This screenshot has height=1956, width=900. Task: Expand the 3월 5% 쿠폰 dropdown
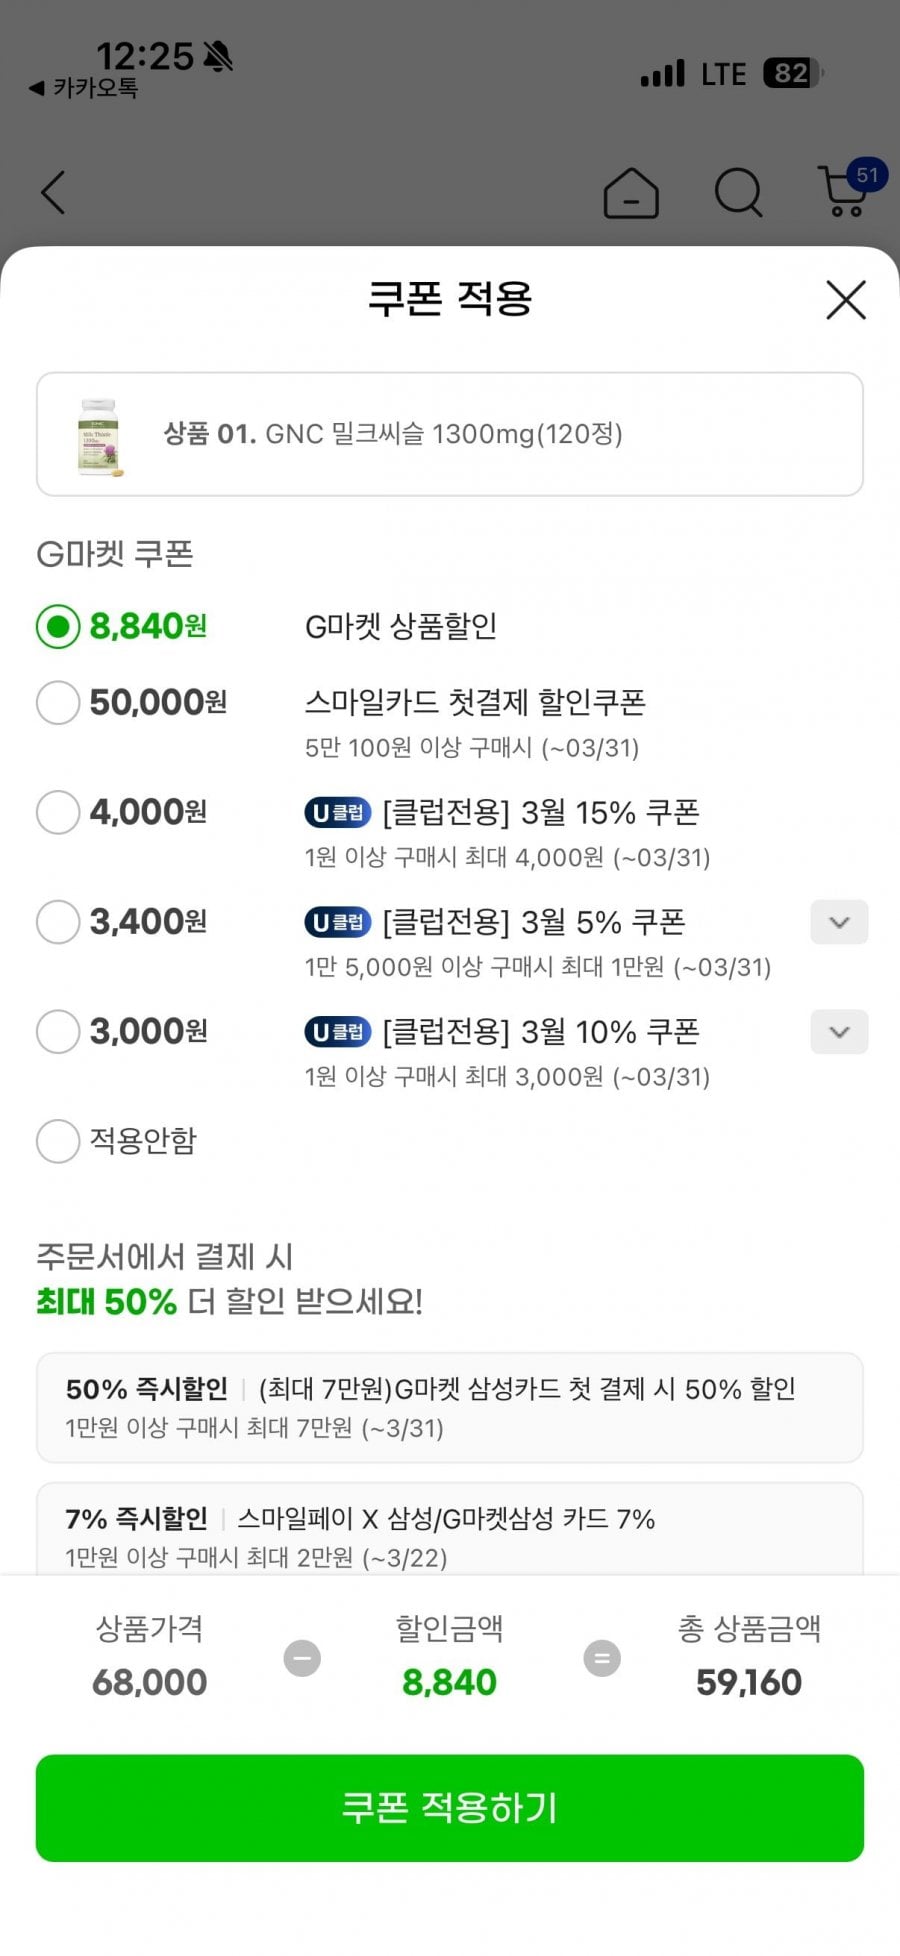839,922
